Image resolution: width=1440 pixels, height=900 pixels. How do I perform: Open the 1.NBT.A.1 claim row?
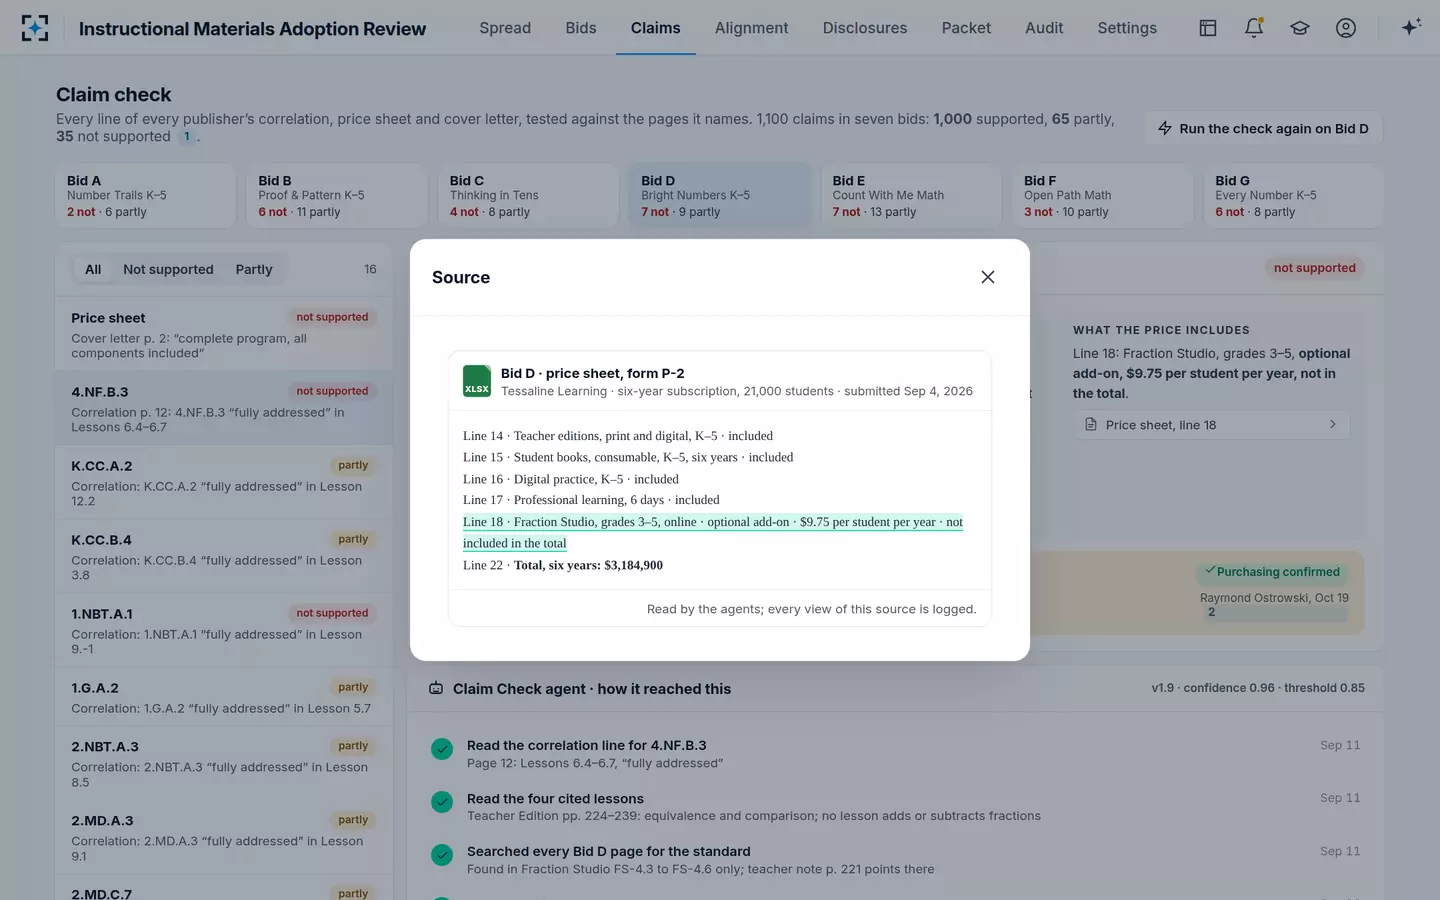(x=224, y=630)
